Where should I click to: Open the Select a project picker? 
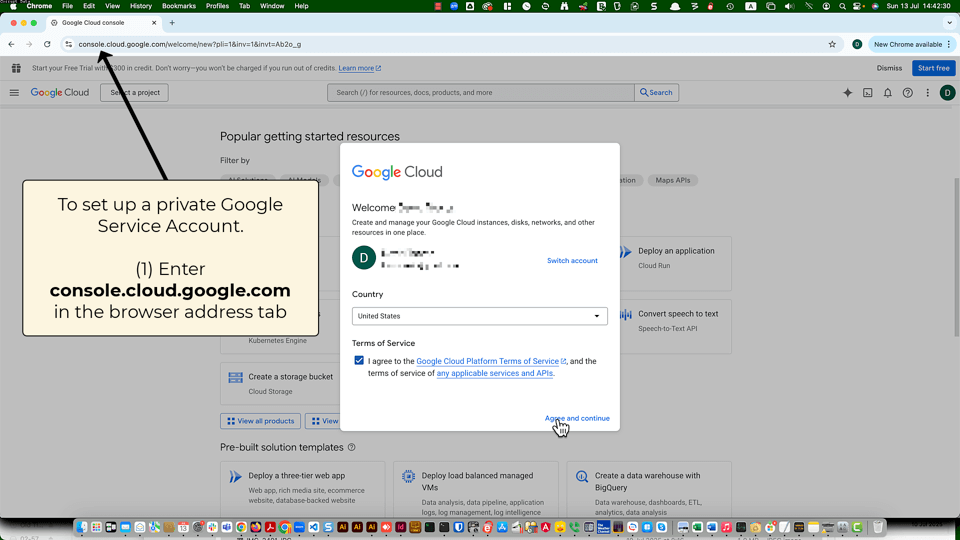pos(135,92)
